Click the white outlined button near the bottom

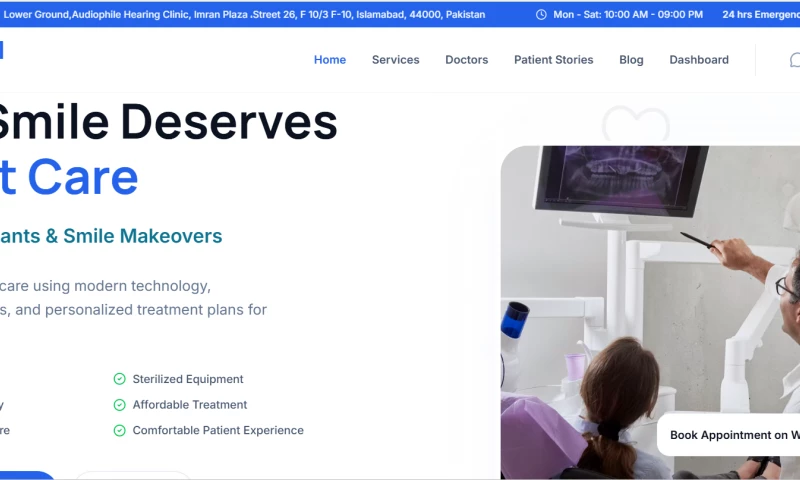tap(133, 475)
